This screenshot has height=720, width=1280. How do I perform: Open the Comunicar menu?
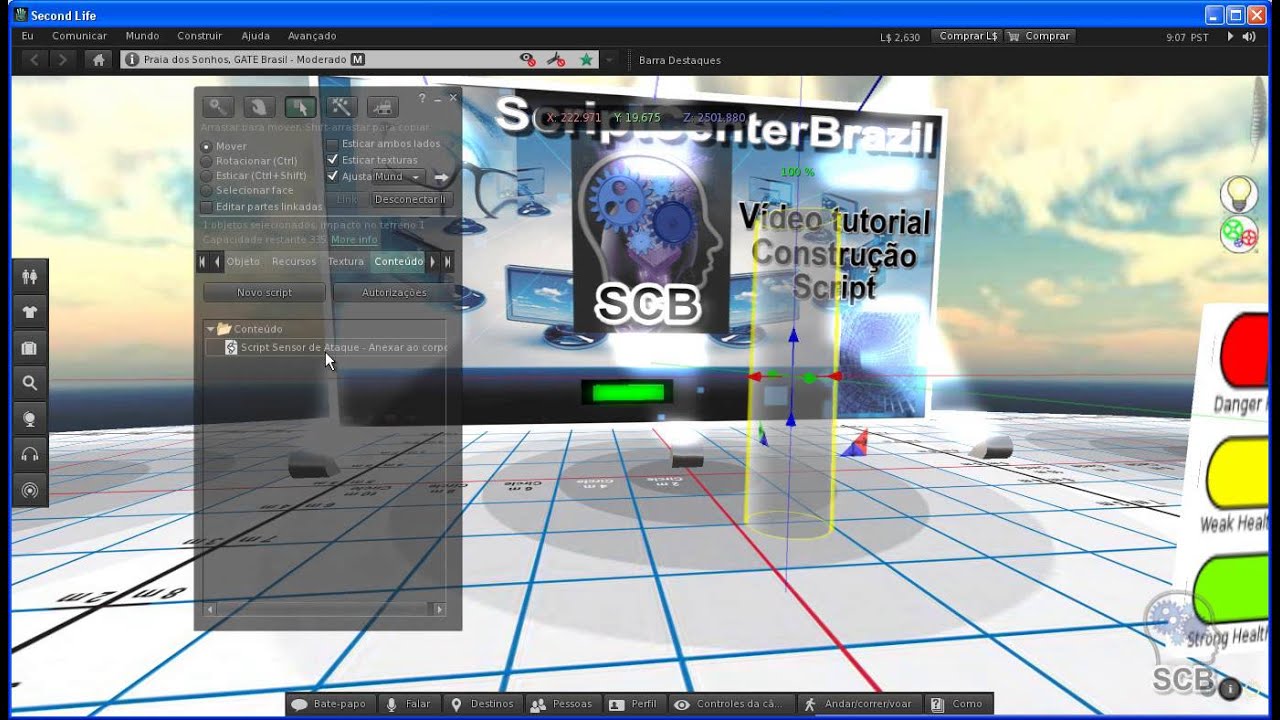tap(80, 36)
